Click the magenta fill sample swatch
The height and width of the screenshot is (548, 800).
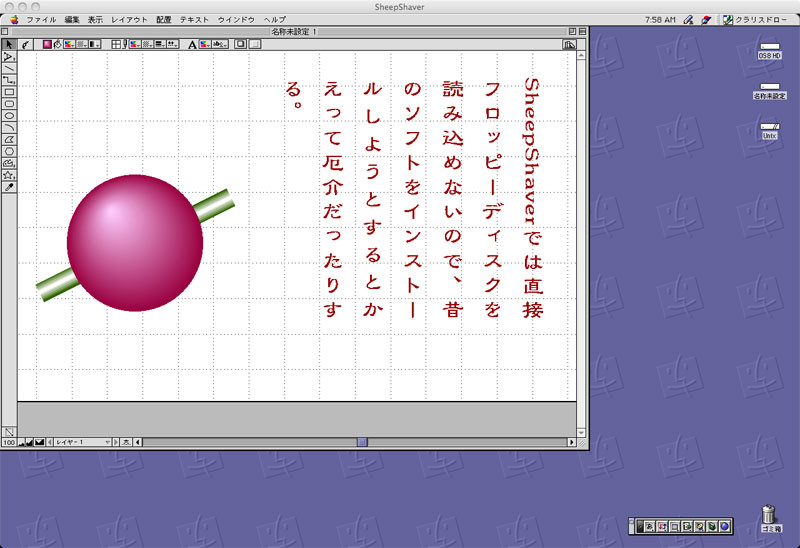[x=47, y=44]
